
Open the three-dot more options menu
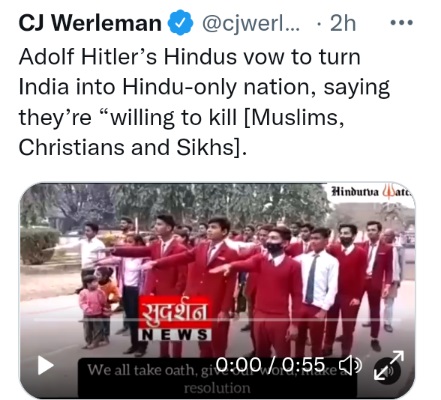click(401, 23)
